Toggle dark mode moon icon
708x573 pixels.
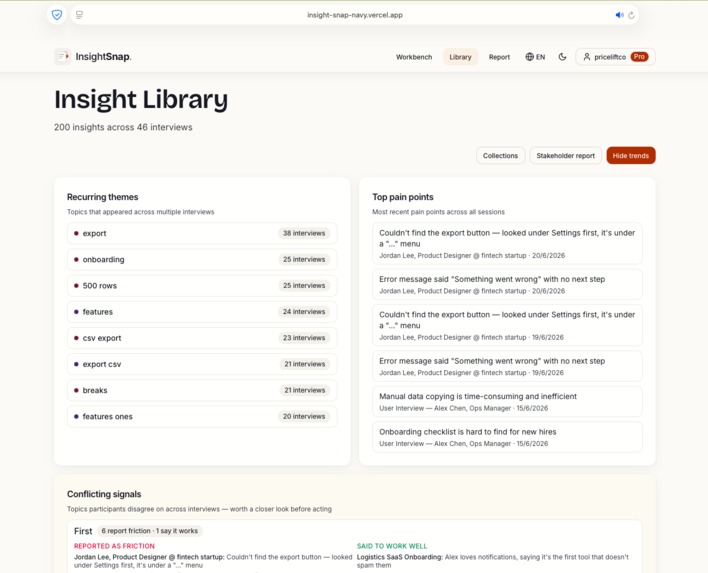pos(562,57)
